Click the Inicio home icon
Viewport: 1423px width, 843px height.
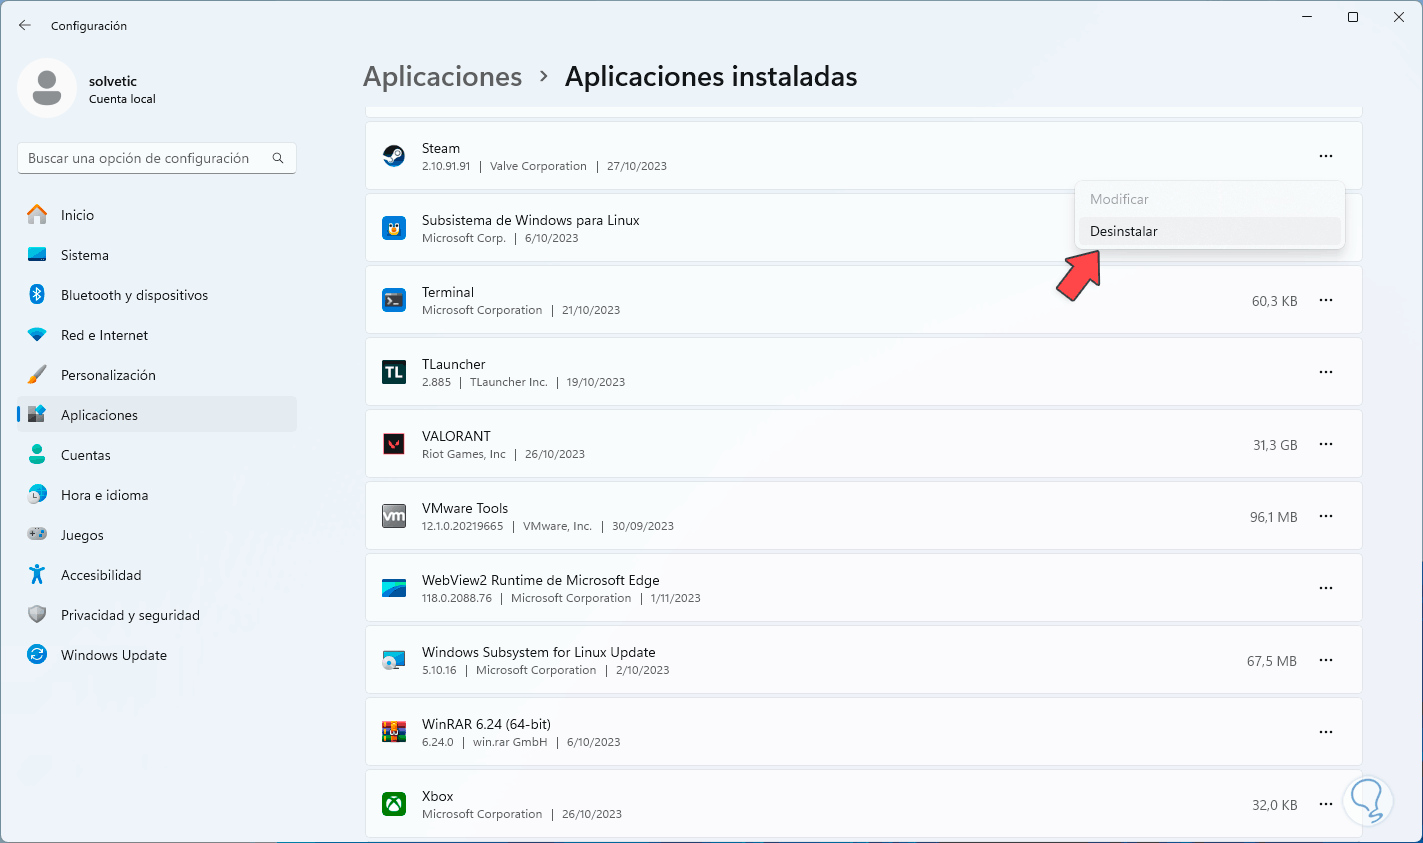pos(37,215)
